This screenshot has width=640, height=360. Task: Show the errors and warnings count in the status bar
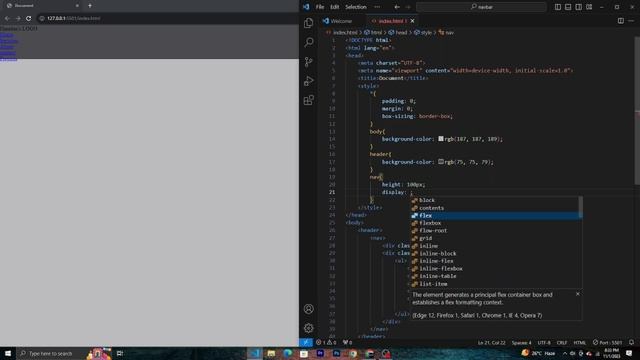[x=326, y=342]
